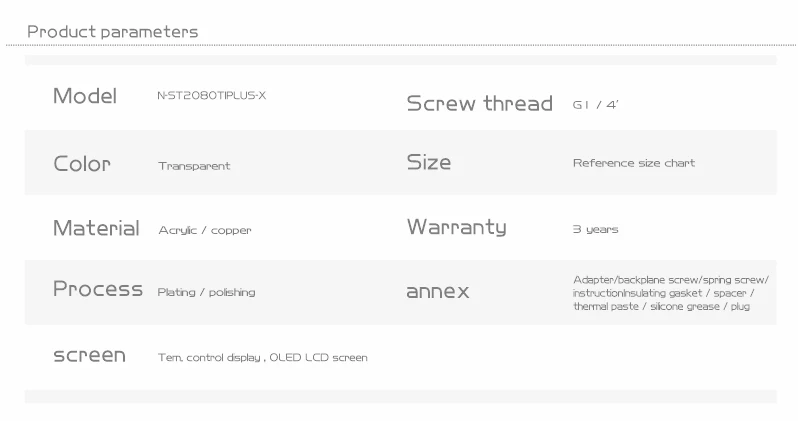Click the Adapter/backplane screw accessories text
The height and width of the screenshot is (421, 798).
pyautogui.click(x=671, y=293)
